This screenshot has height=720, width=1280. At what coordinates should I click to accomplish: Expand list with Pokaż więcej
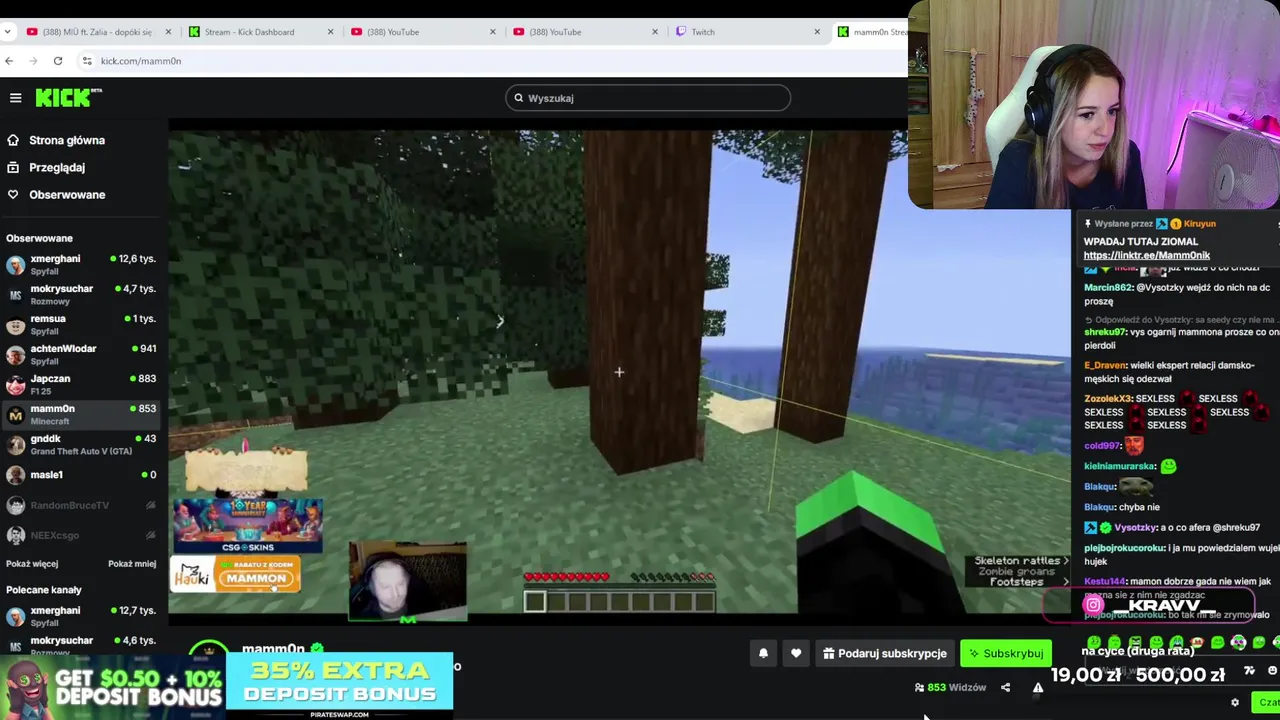pyautogui.click(x=32, y=563)
